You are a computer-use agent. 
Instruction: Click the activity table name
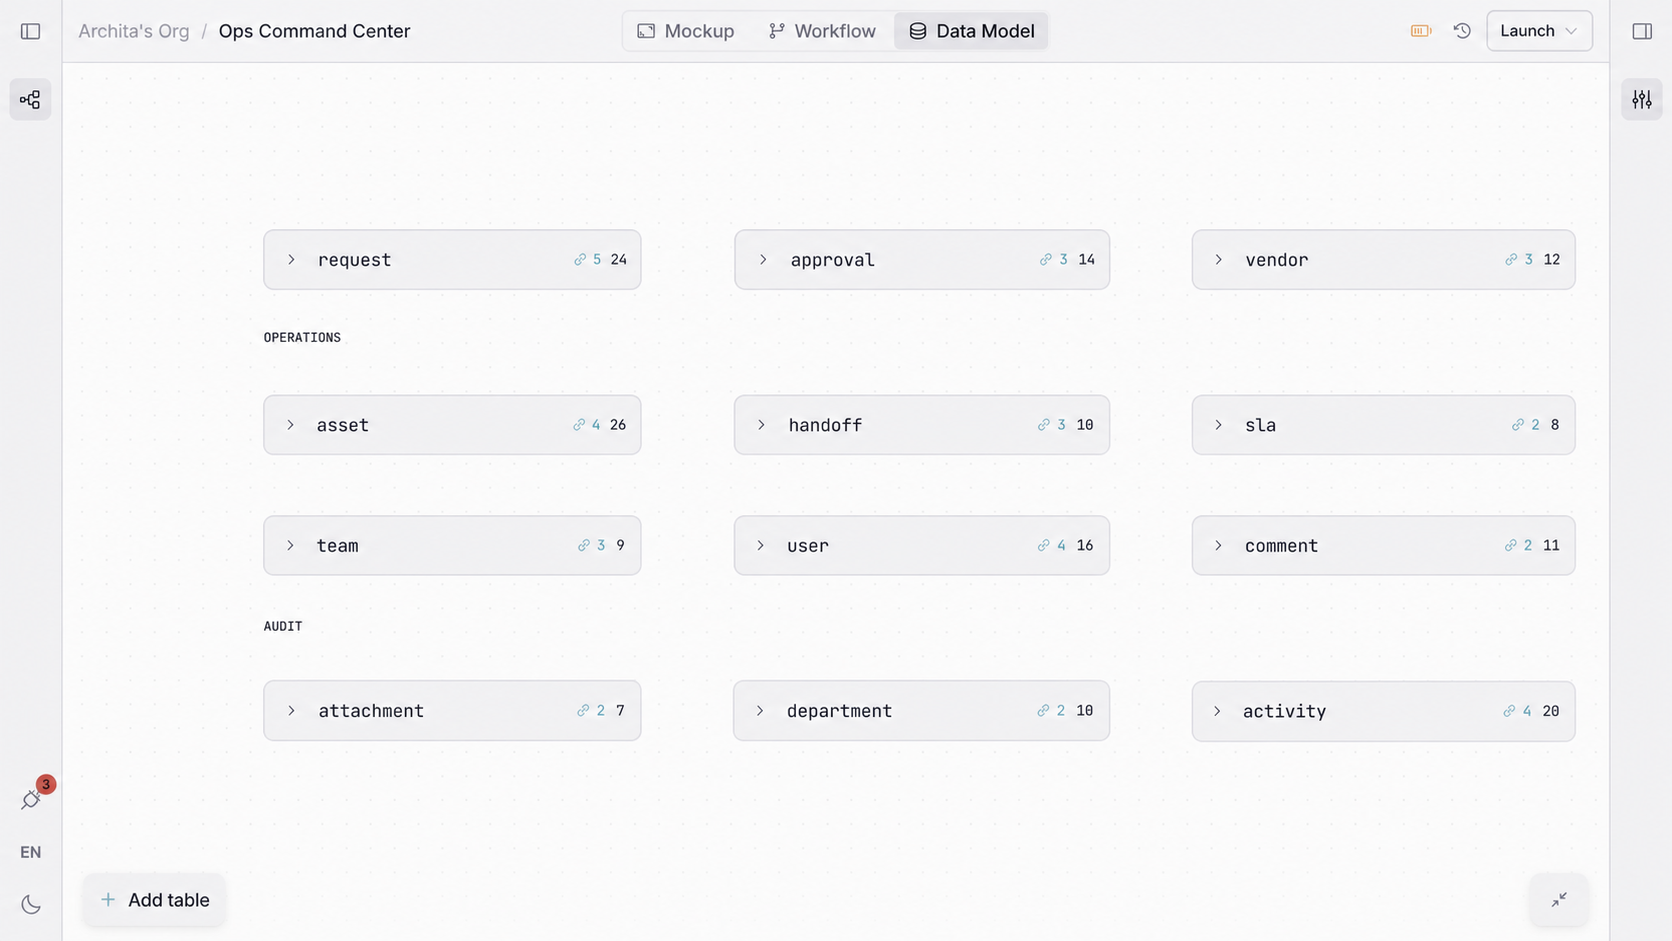1284,711
